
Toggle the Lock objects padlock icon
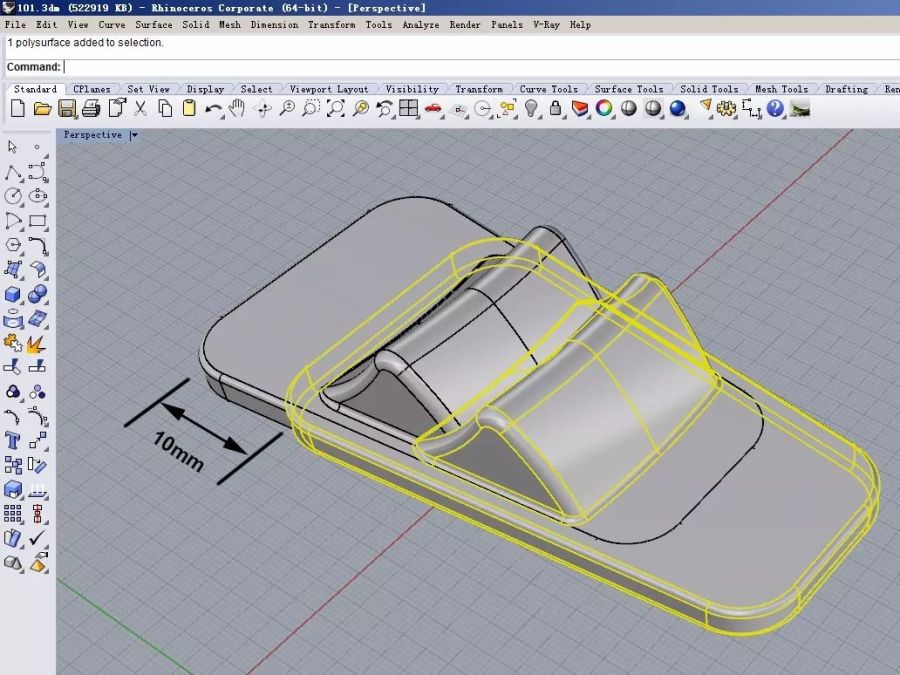[555, 109]
